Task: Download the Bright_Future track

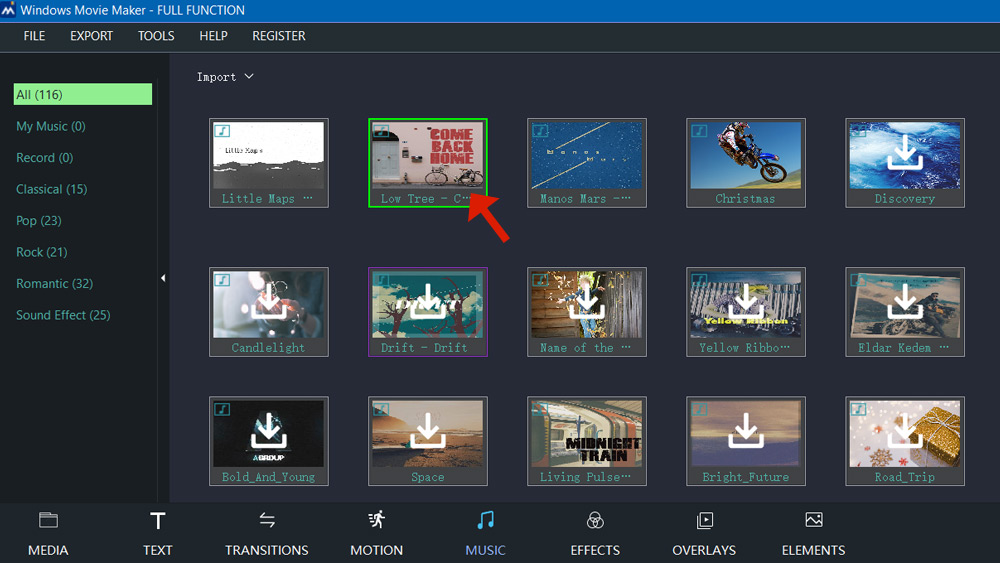Action: pos(746,432)
